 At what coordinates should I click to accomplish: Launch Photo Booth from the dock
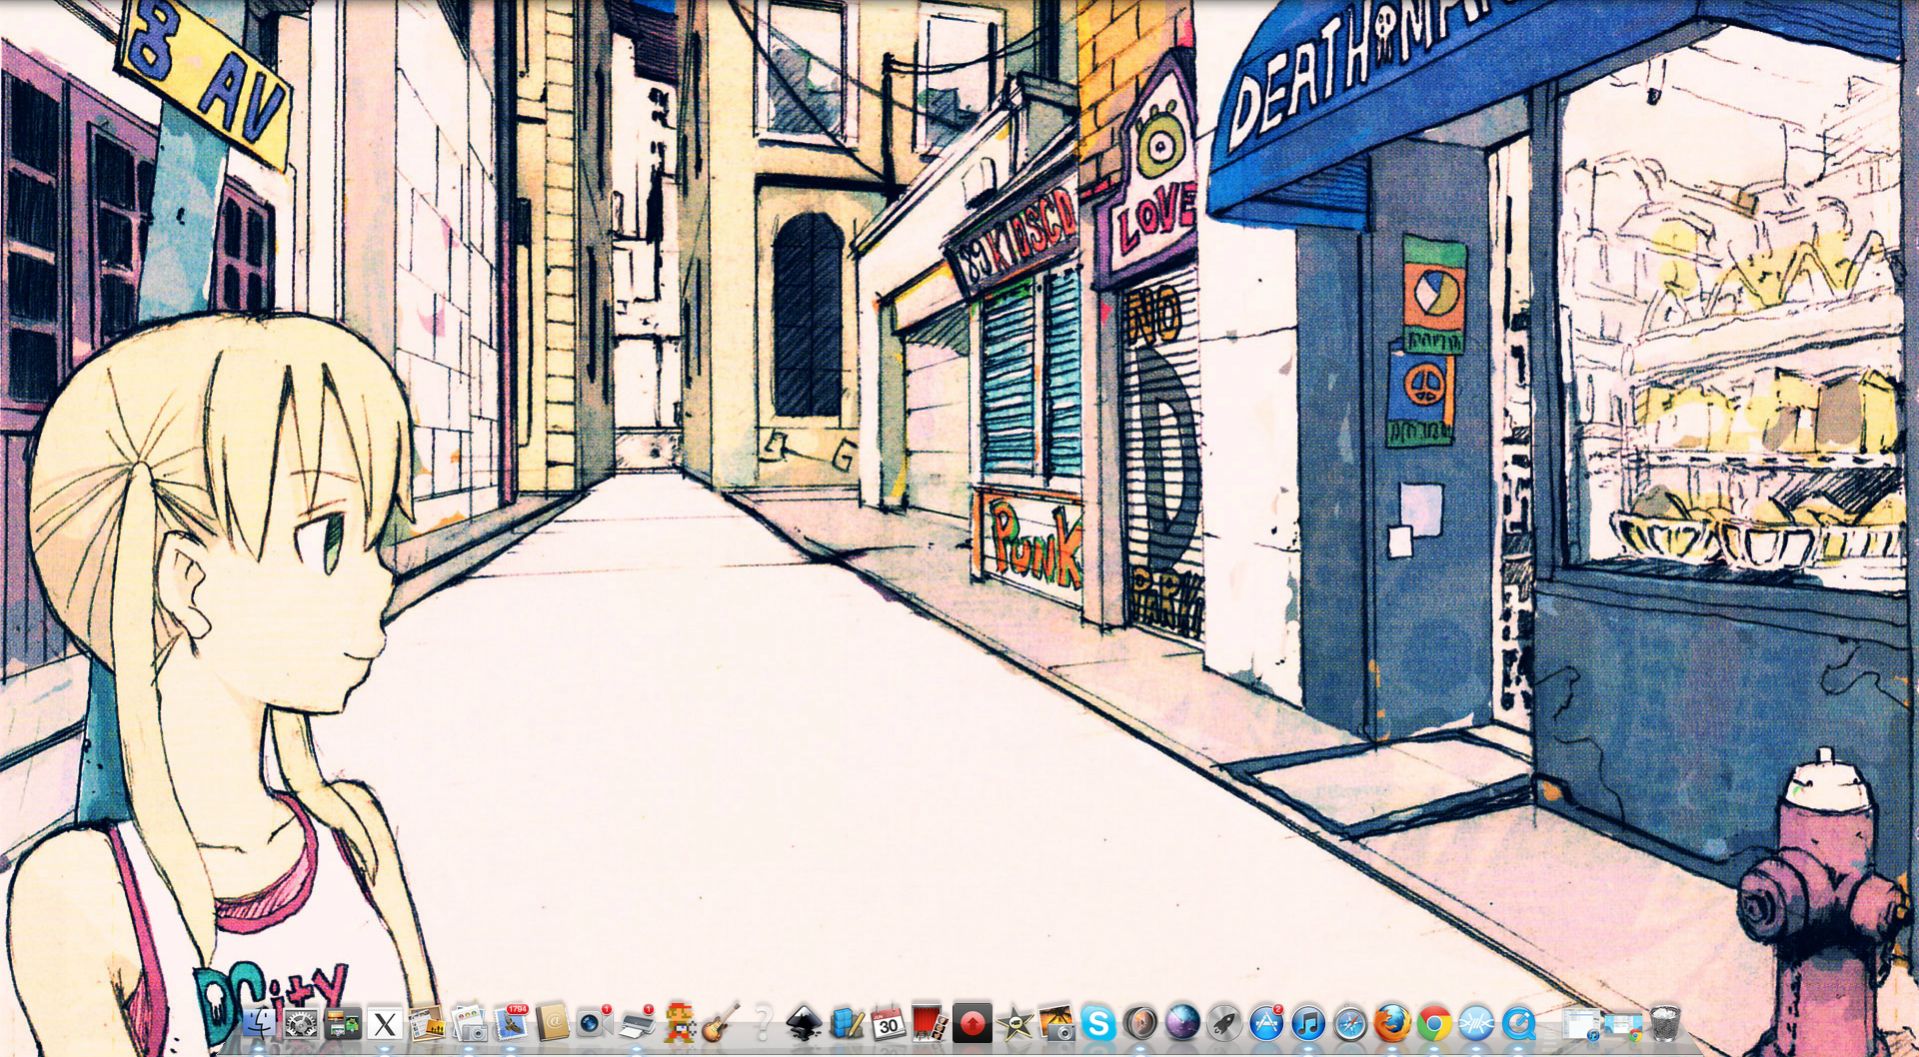pos(930,1023)
